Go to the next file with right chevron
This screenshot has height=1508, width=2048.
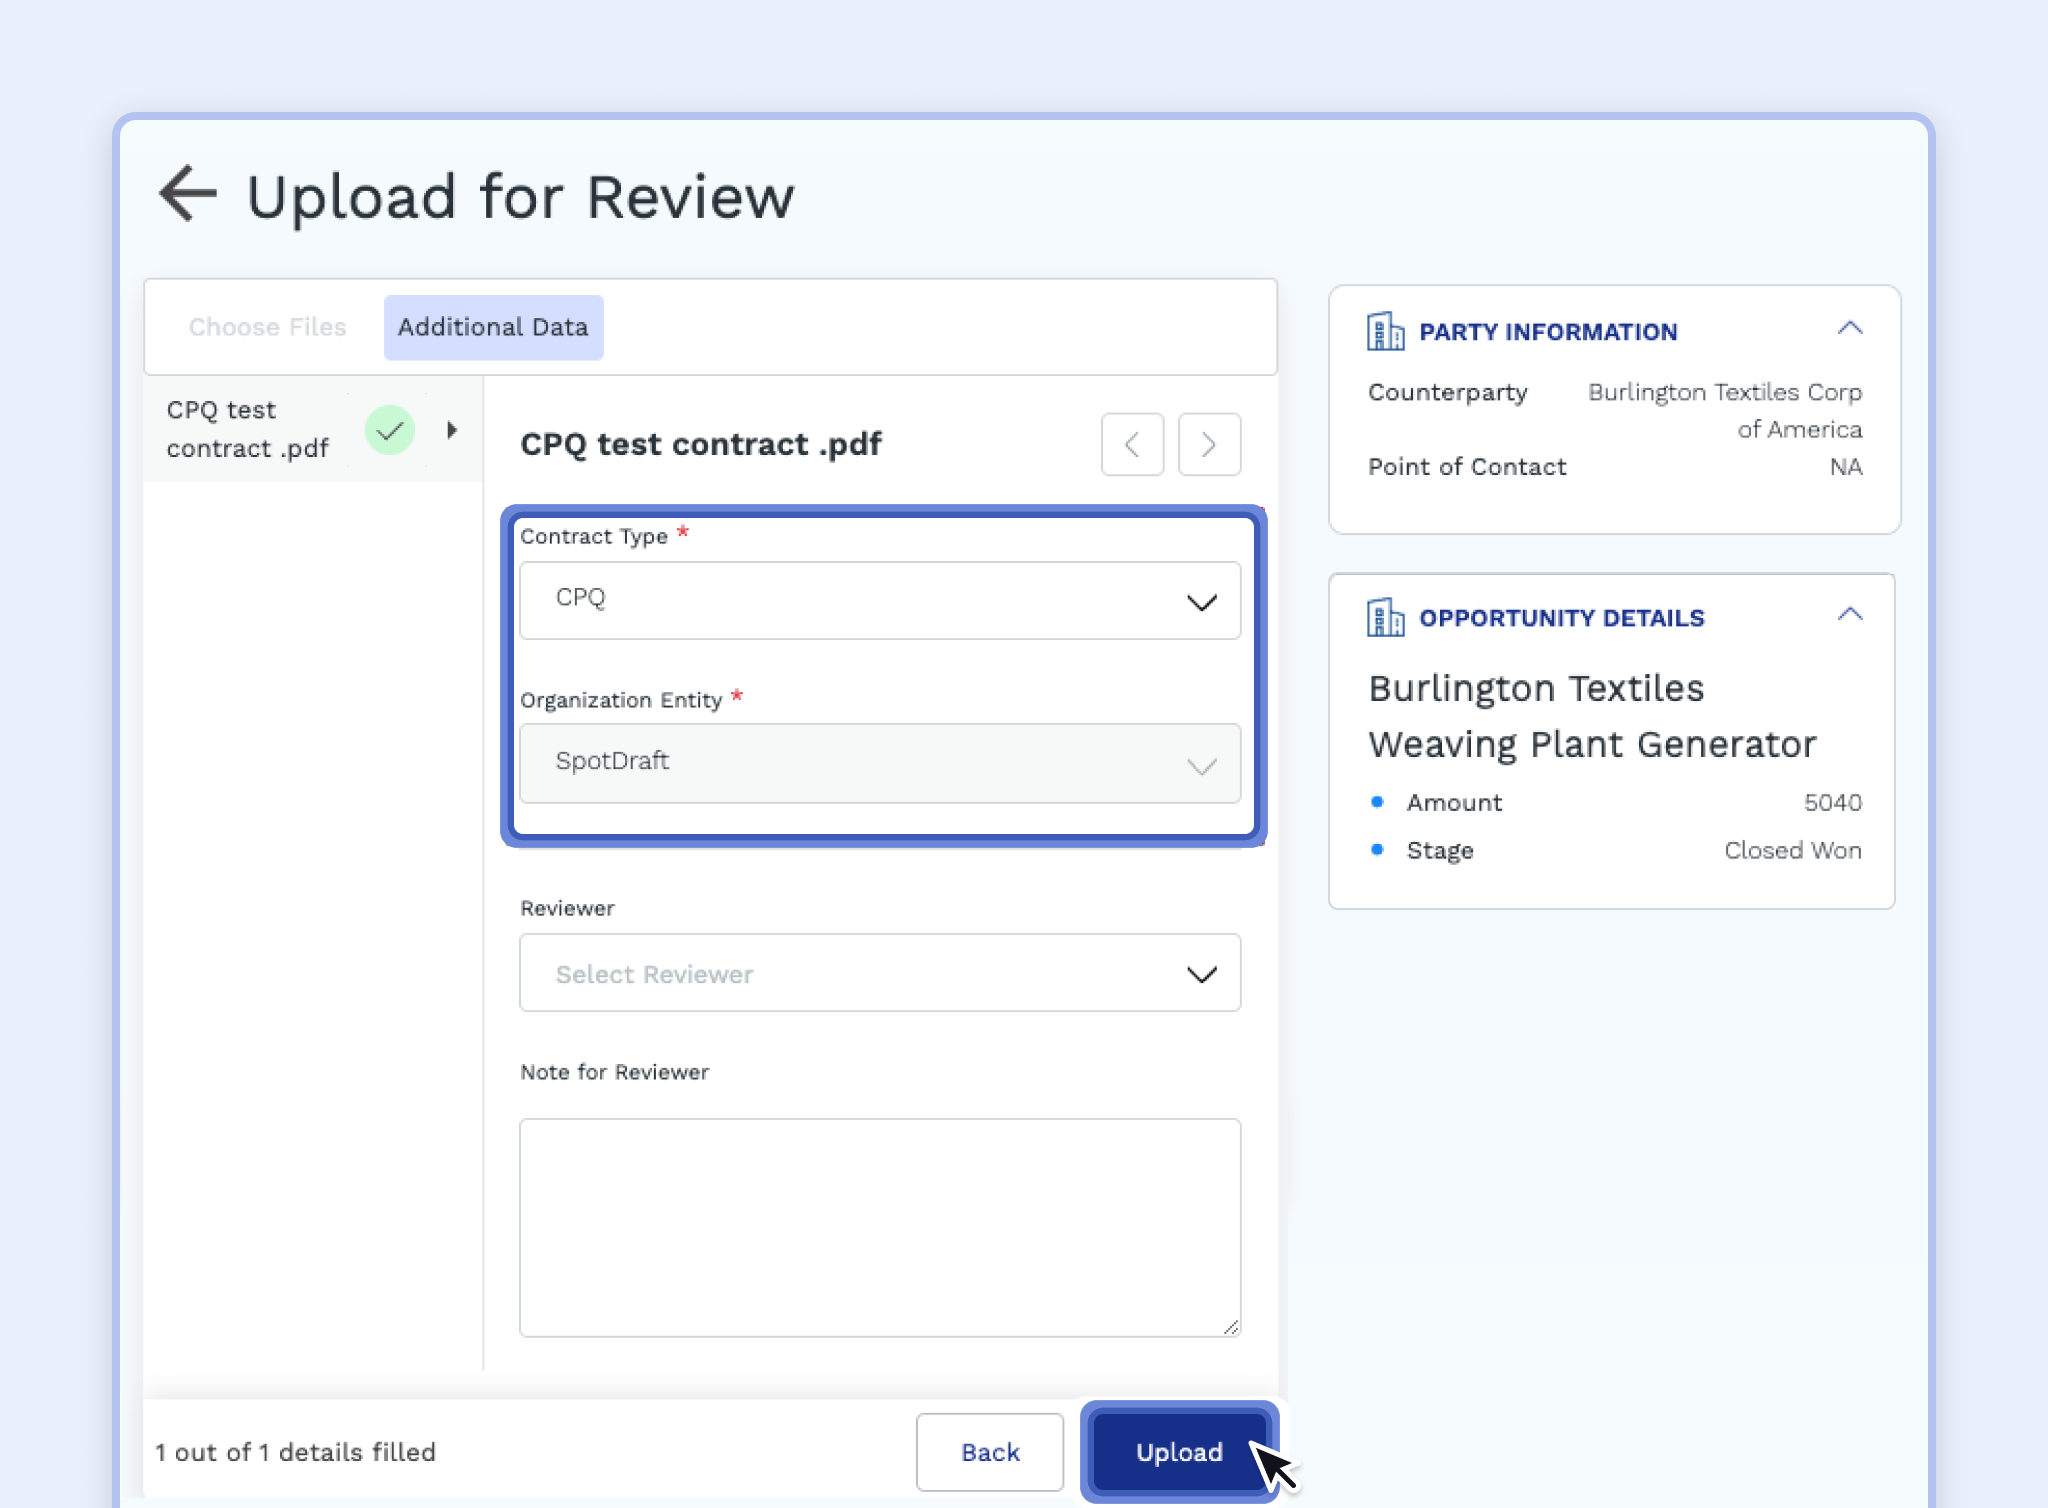1209,444
